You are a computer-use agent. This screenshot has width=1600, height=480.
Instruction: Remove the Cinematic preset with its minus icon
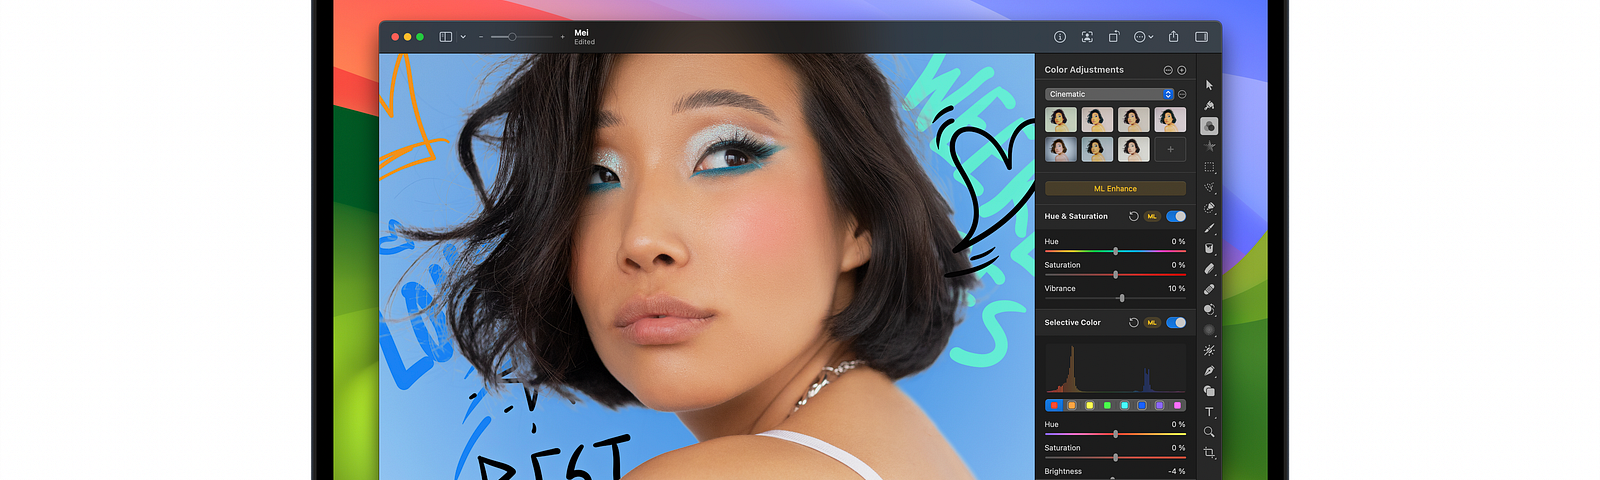(x=1182, y=94)
